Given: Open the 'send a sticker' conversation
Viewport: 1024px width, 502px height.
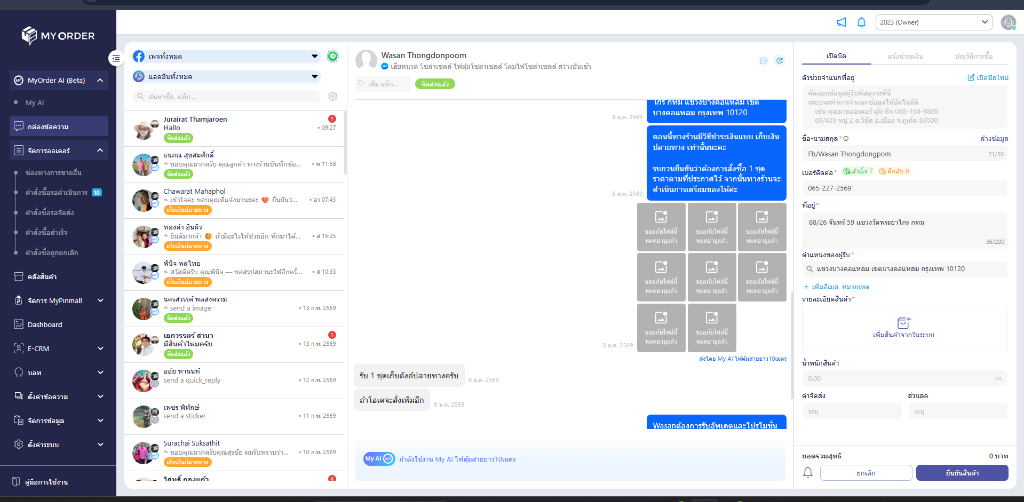Looking at the screenshot, I should coord(234,416).
